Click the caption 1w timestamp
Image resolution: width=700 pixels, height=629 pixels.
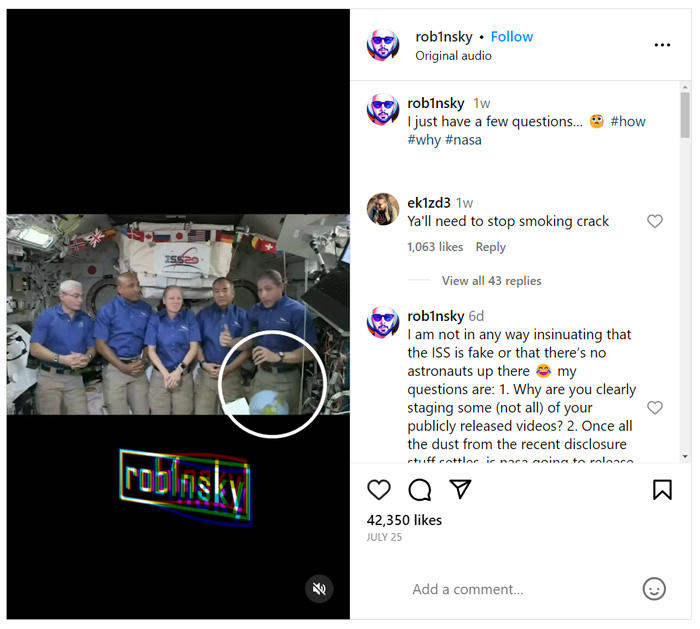point(482,104)
